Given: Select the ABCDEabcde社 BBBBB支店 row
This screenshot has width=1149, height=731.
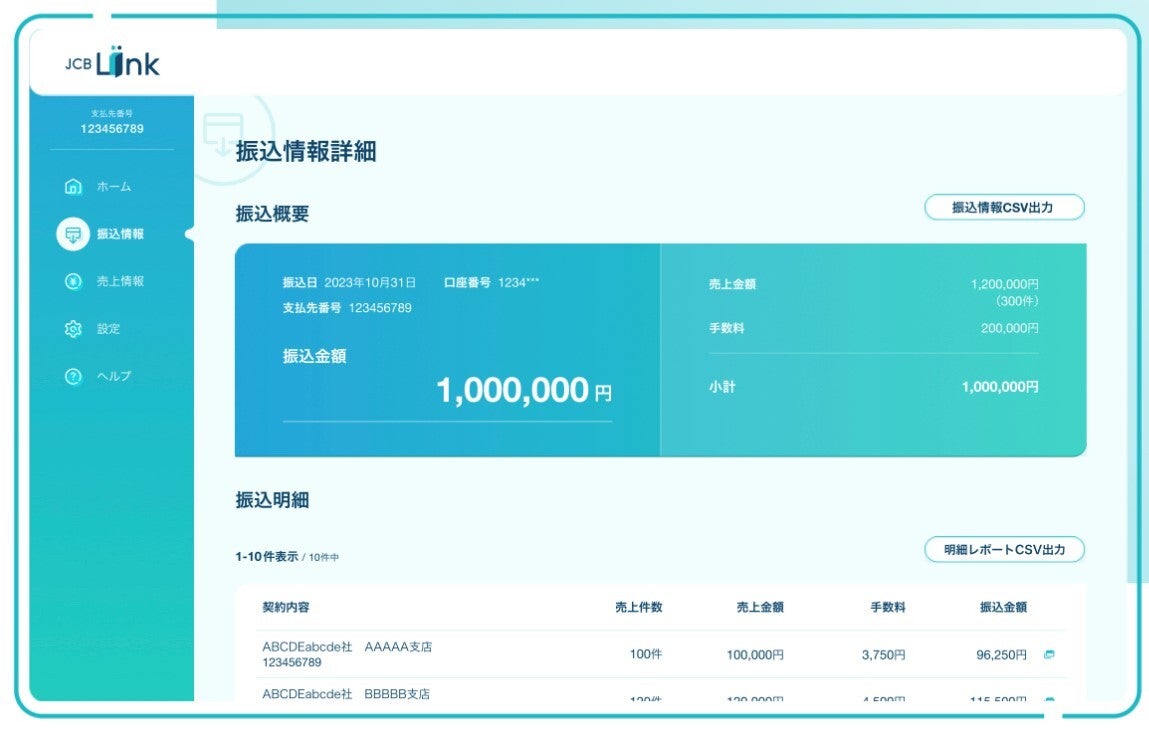Looking at the screenshot, I should coord(346,694).
